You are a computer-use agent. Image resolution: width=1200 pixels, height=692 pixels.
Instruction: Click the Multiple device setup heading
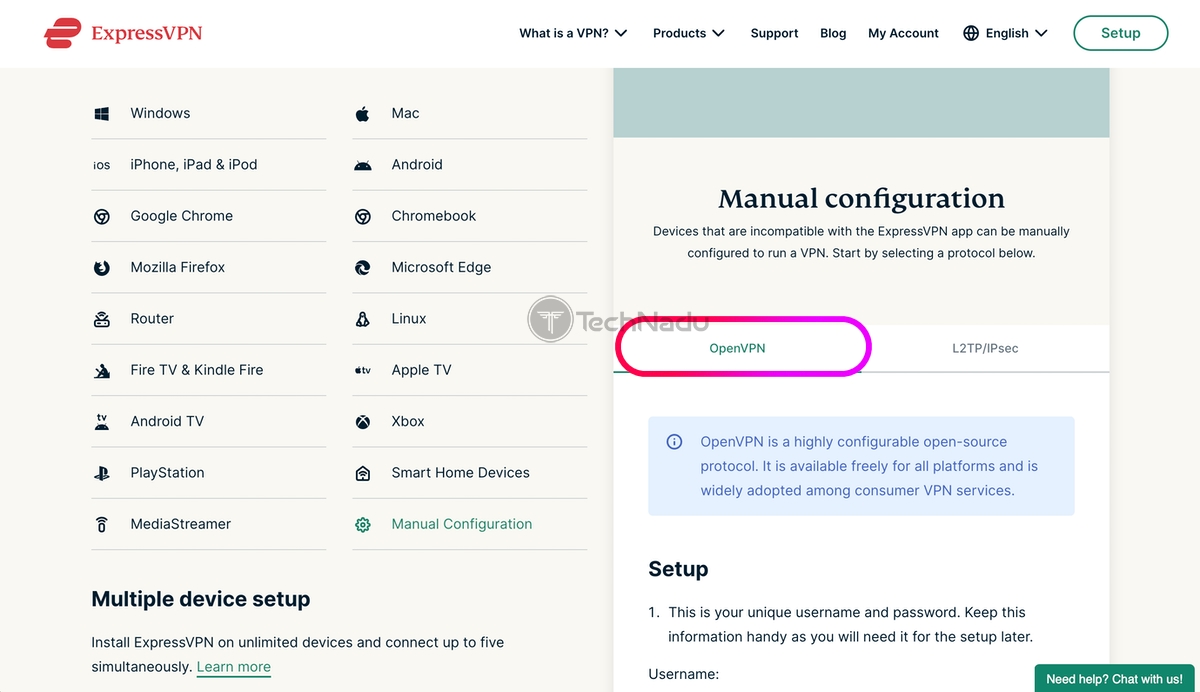(201, 599)
